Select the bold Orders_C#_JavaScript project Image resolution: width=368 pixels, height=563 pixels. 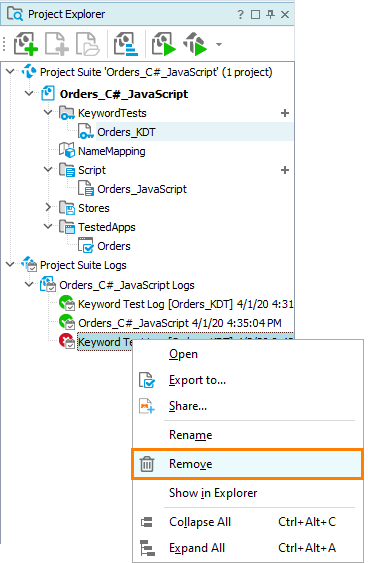[x=124, y=94]
